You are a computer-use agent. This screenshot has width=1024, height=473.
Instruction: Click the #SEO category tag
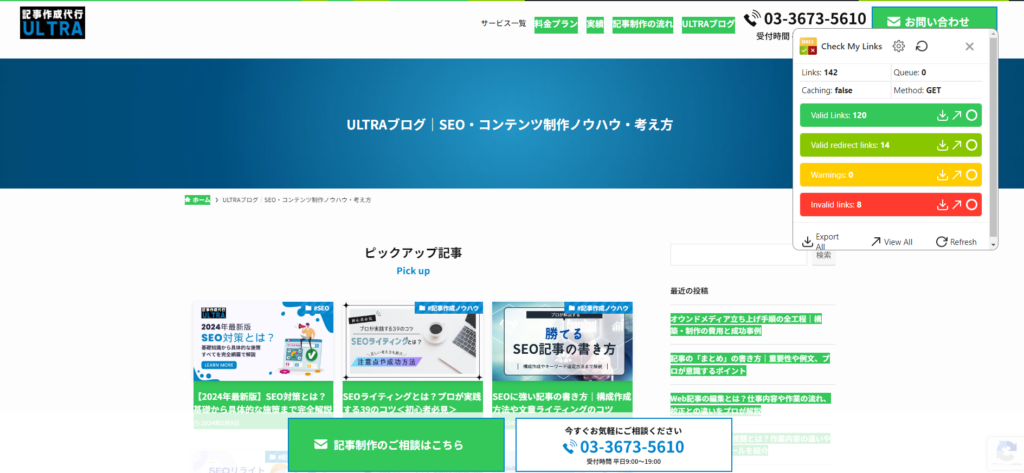317,308
